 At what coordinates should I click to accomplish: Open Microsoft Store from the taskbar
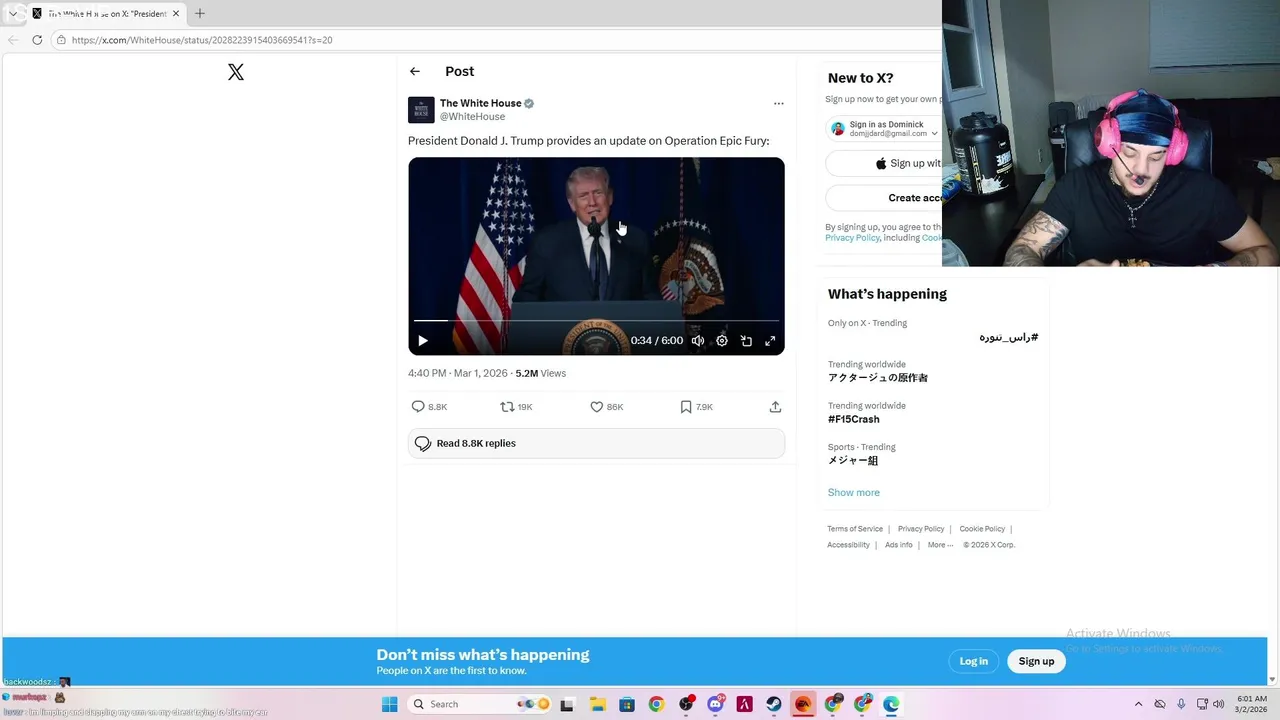[626, 704]
